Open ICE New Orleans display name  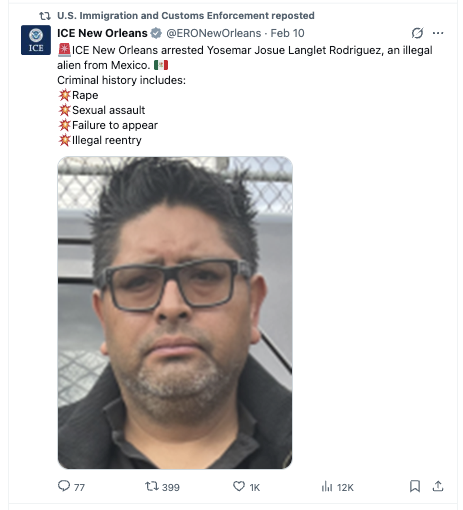(102, 33)
